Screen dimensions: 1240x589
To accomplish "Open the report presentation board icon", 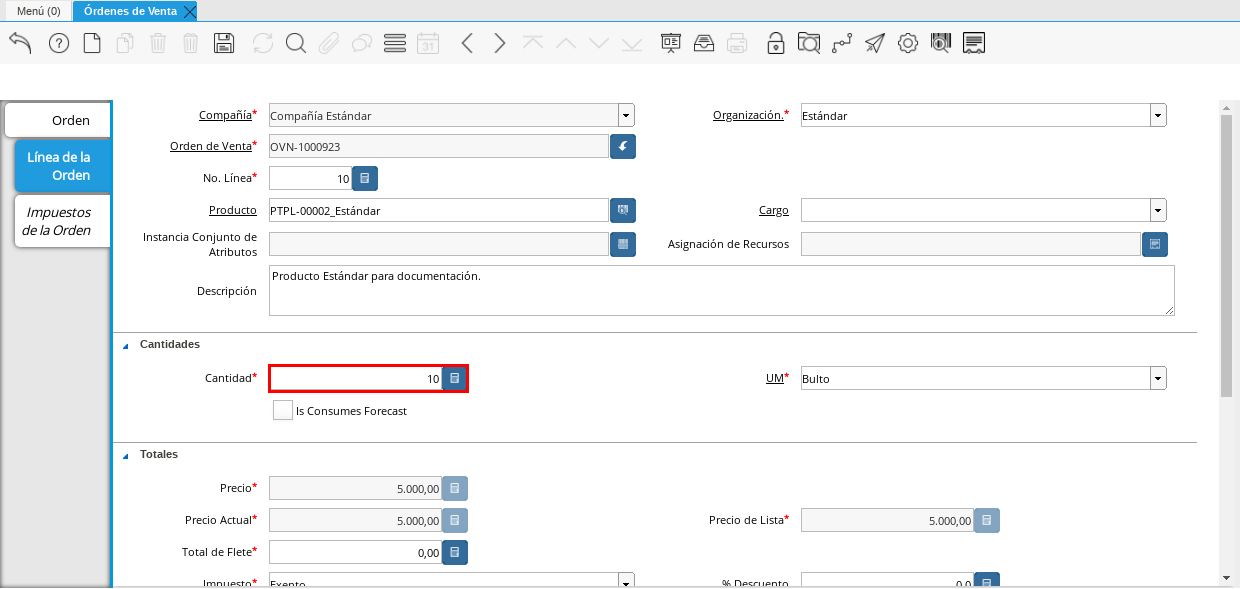I will point(670,43).
